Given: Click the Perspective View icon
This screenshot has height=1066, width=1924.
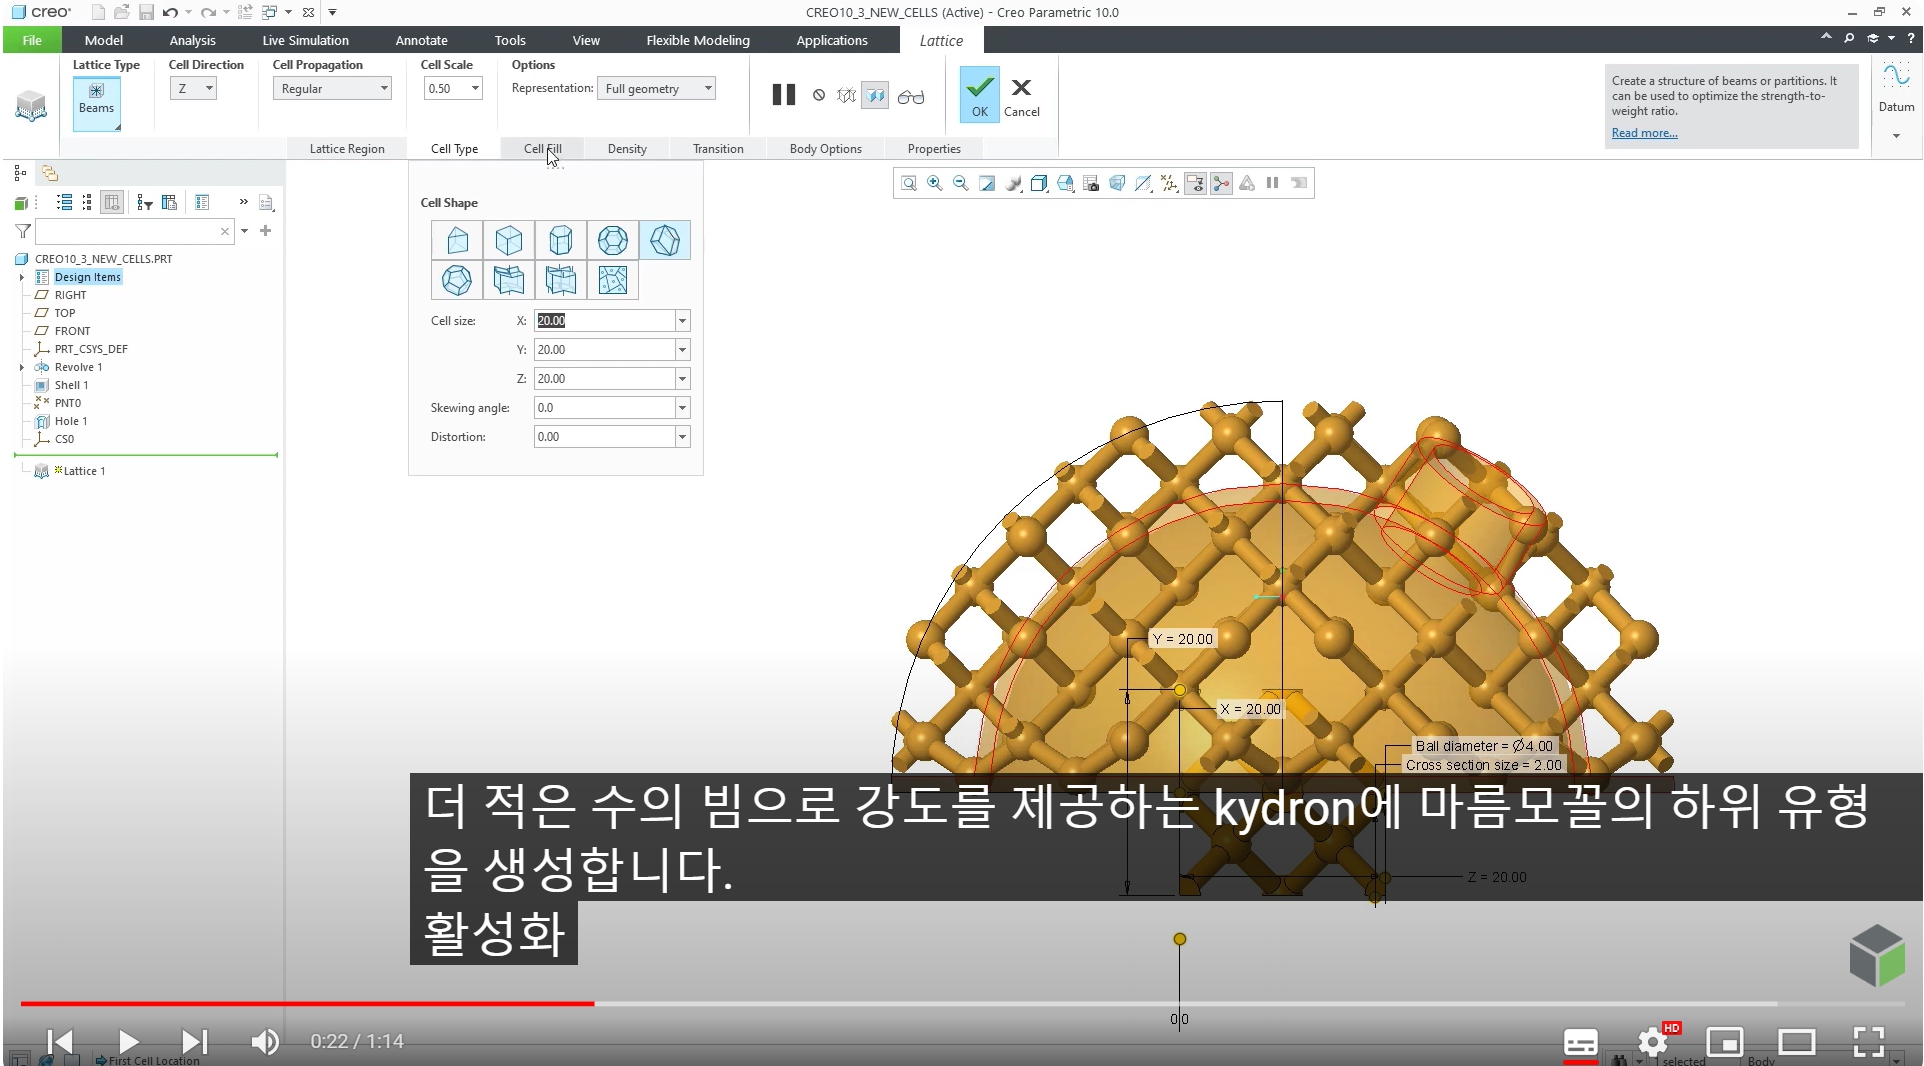Looking at the screenshot, I should [1117, 183].
